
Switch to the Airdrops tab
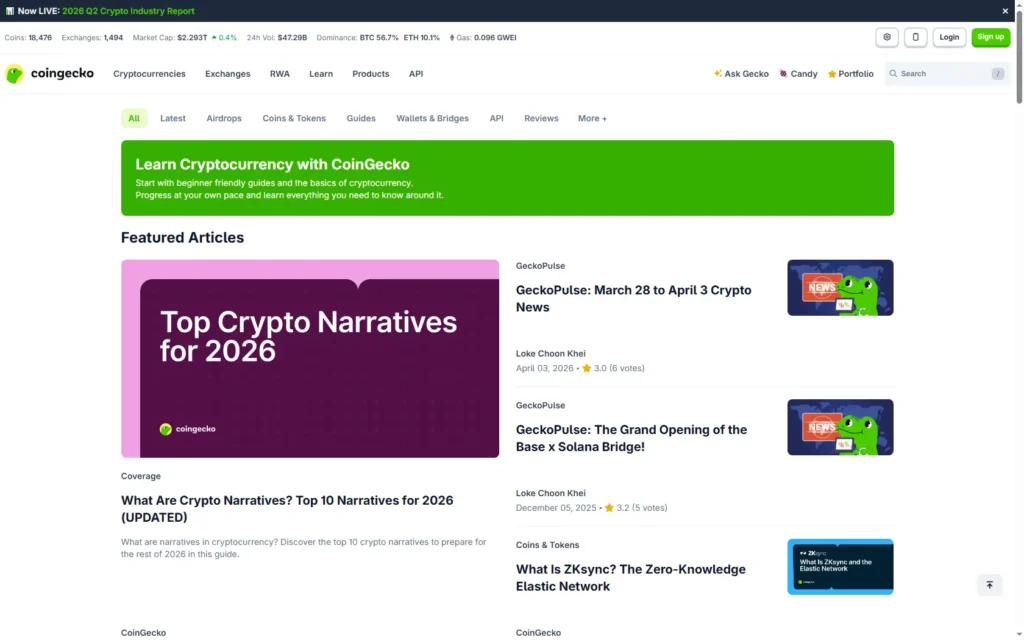(224, 118)
